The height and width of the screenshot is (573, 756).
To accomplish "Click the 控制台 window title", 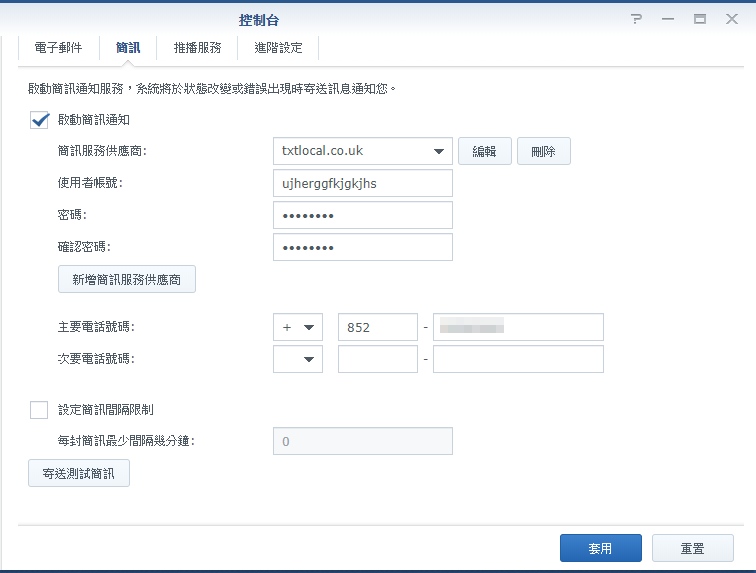I will (259, 20).
